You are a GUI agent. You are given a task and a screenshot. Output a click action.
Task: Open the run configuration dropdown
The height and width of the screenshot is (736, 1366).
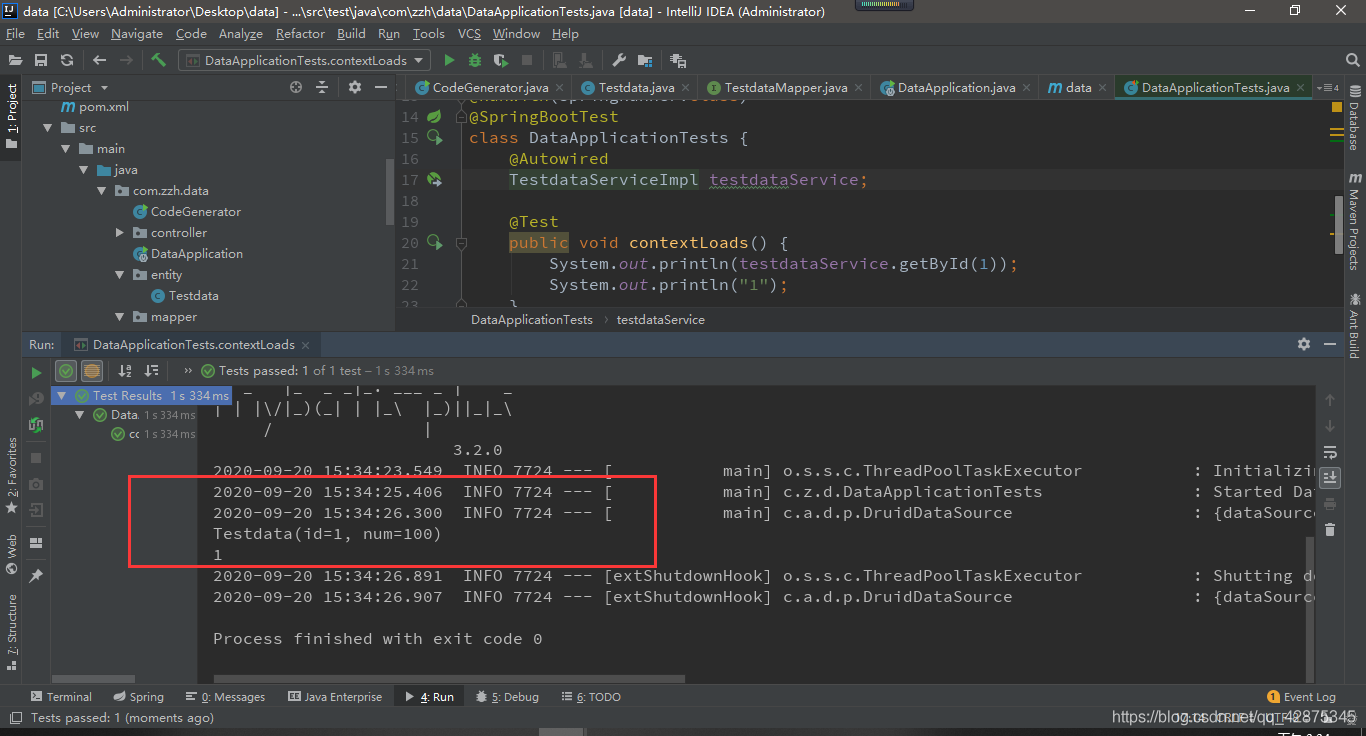click(x=305, y=60)
